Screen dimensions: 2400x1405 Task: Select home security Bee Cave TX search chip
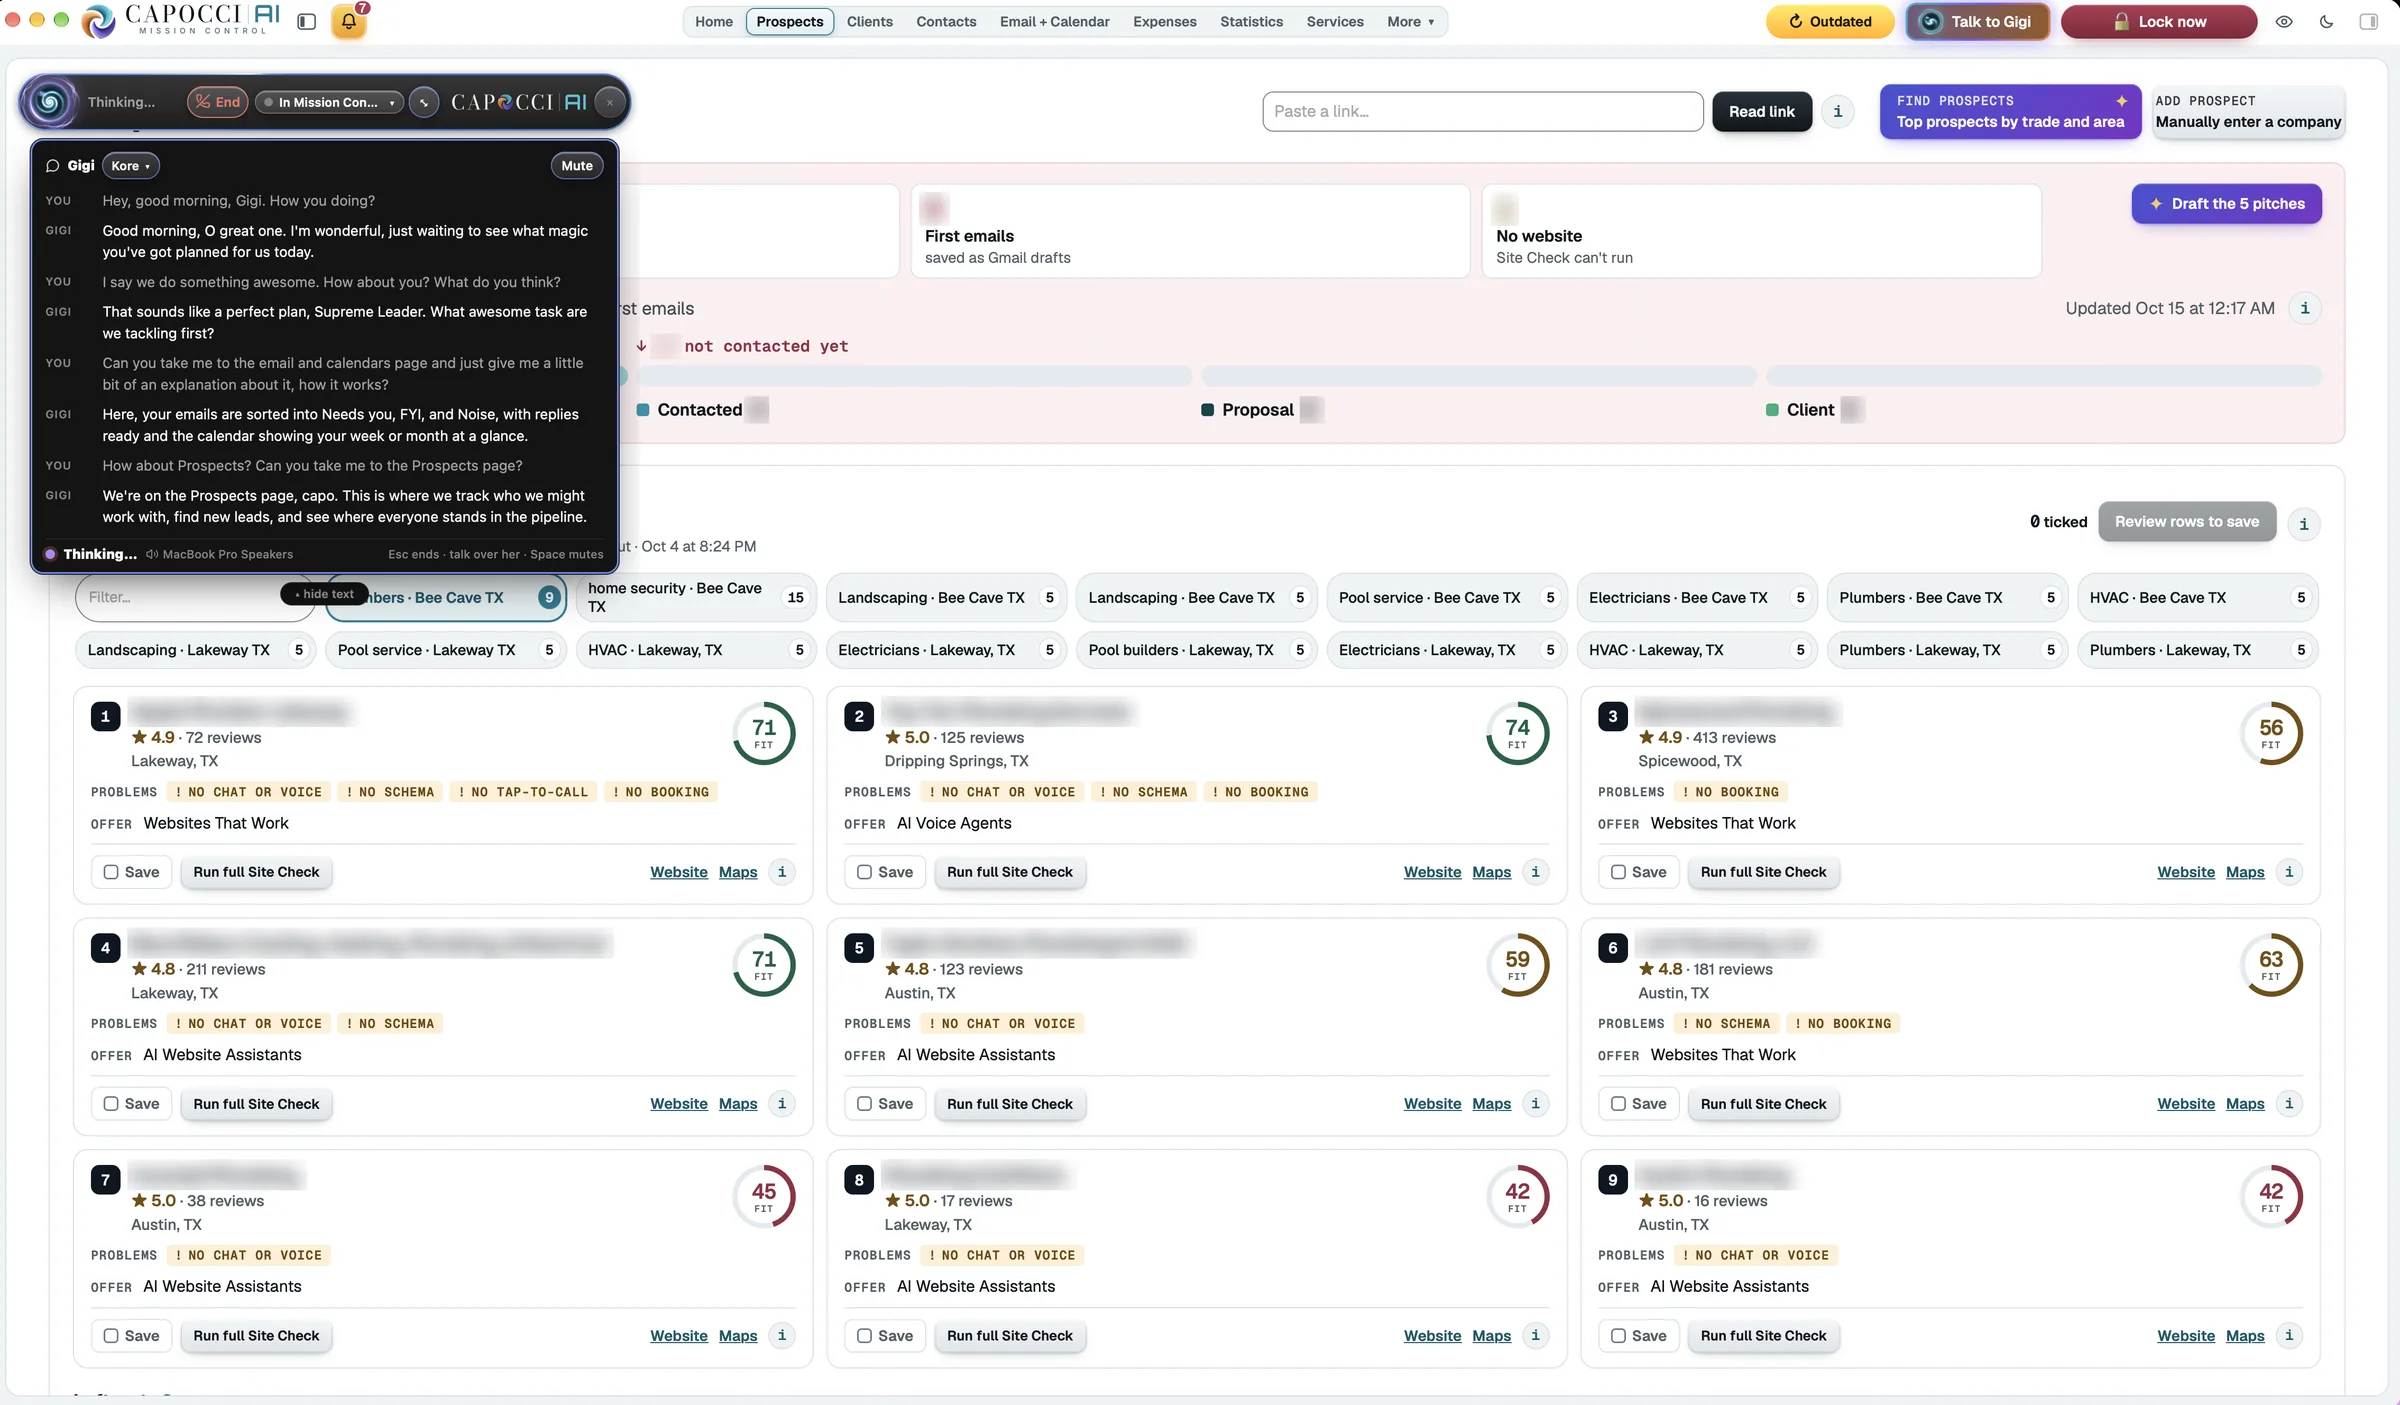(x=695, y=597)
